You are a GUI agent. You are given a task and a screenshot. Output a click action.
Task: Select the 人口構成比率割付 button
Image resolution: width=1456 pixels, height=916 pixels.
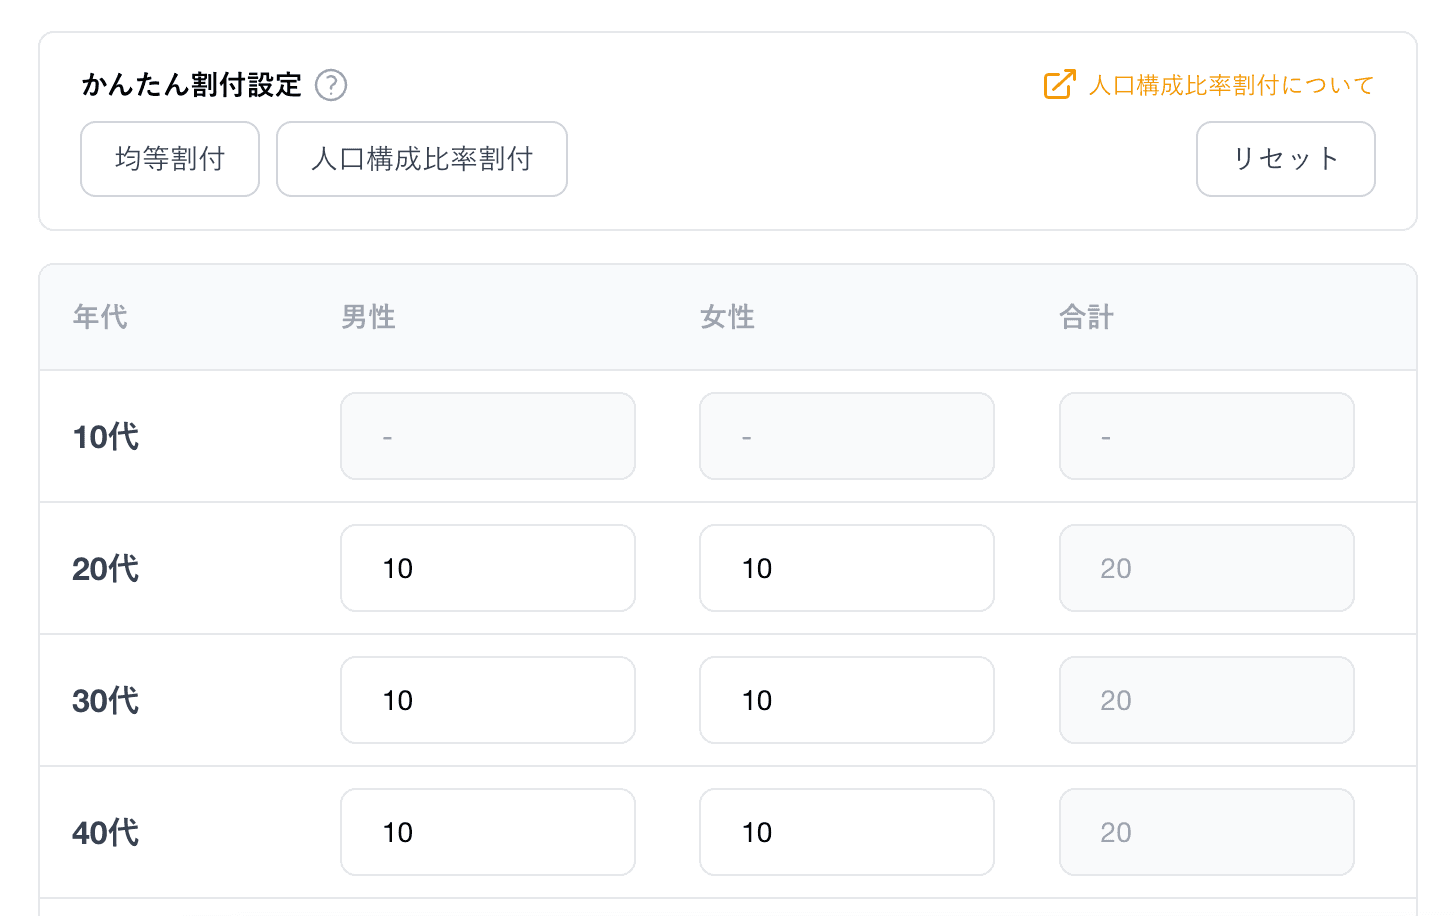421,158
